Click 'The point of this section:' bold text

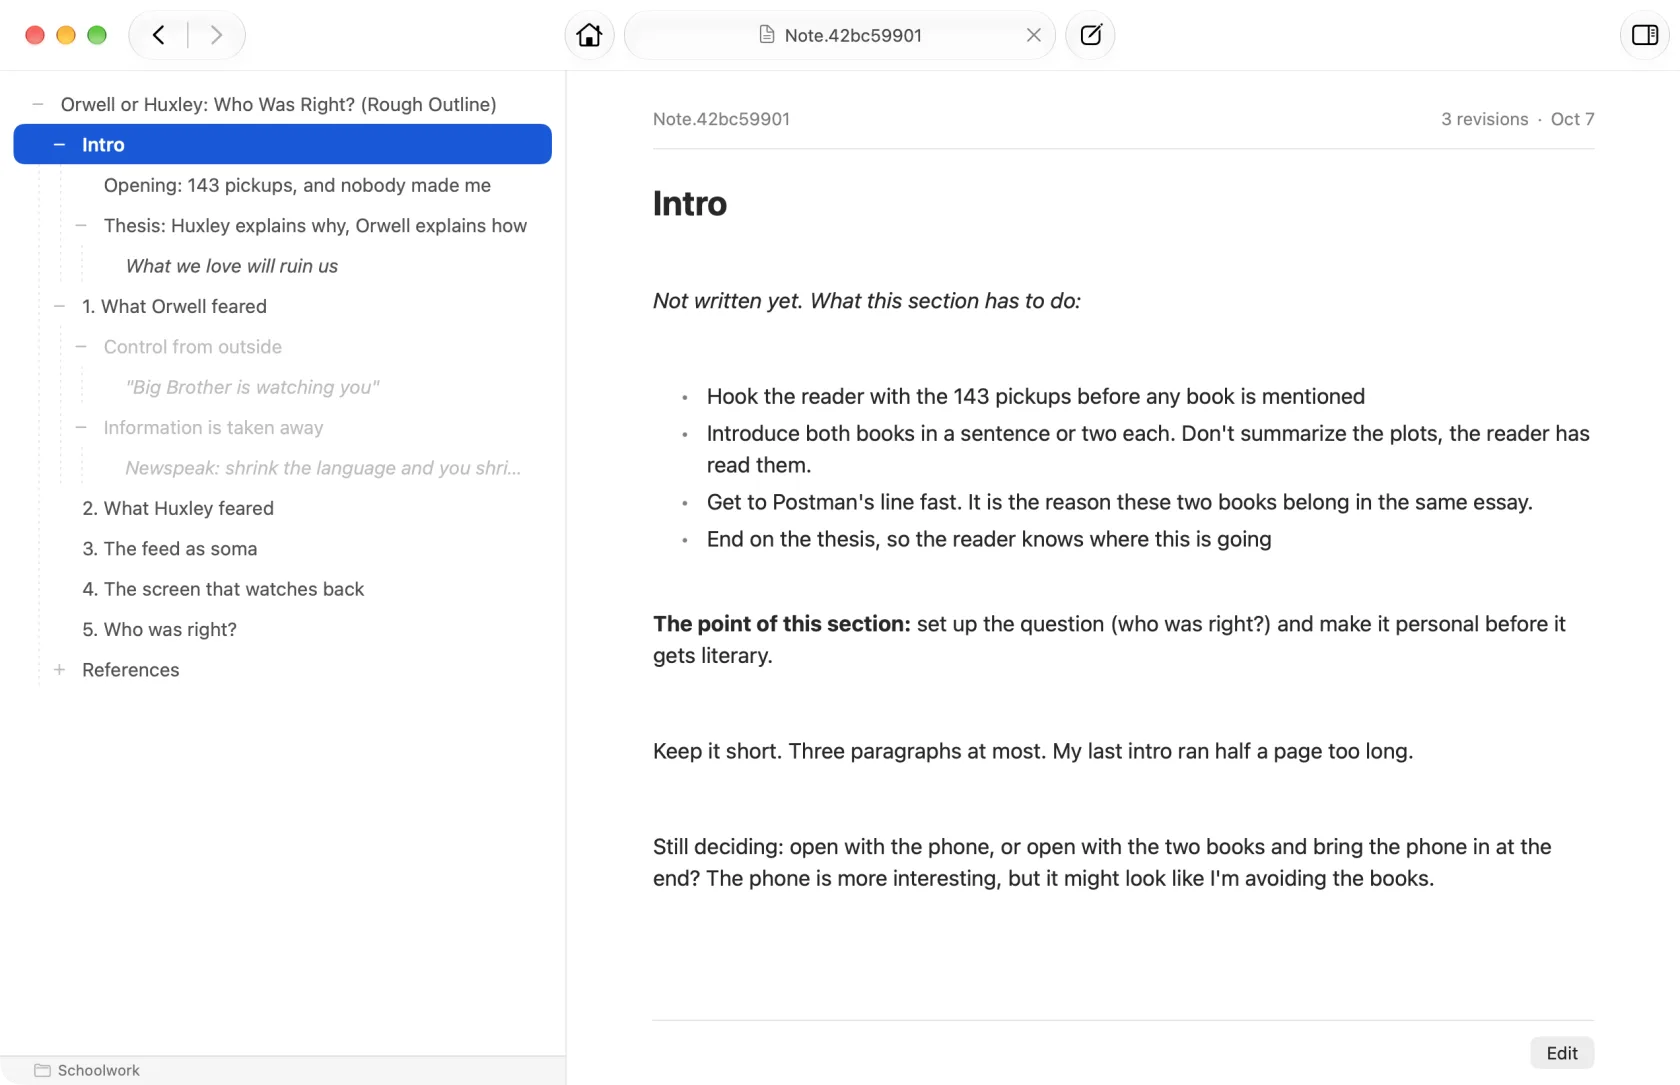782,624
